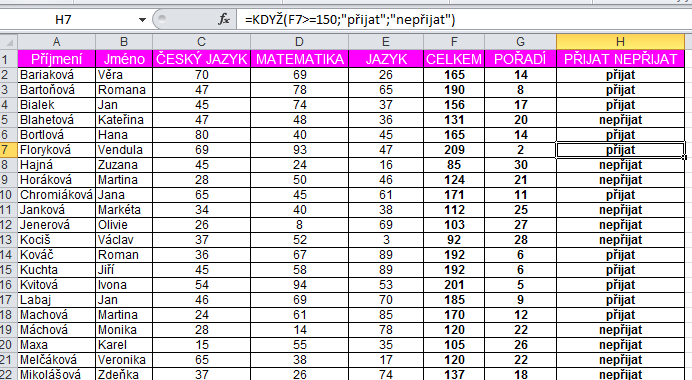
Task: Click the POŘADÍ value 30
Action: [x=520, y=165]
